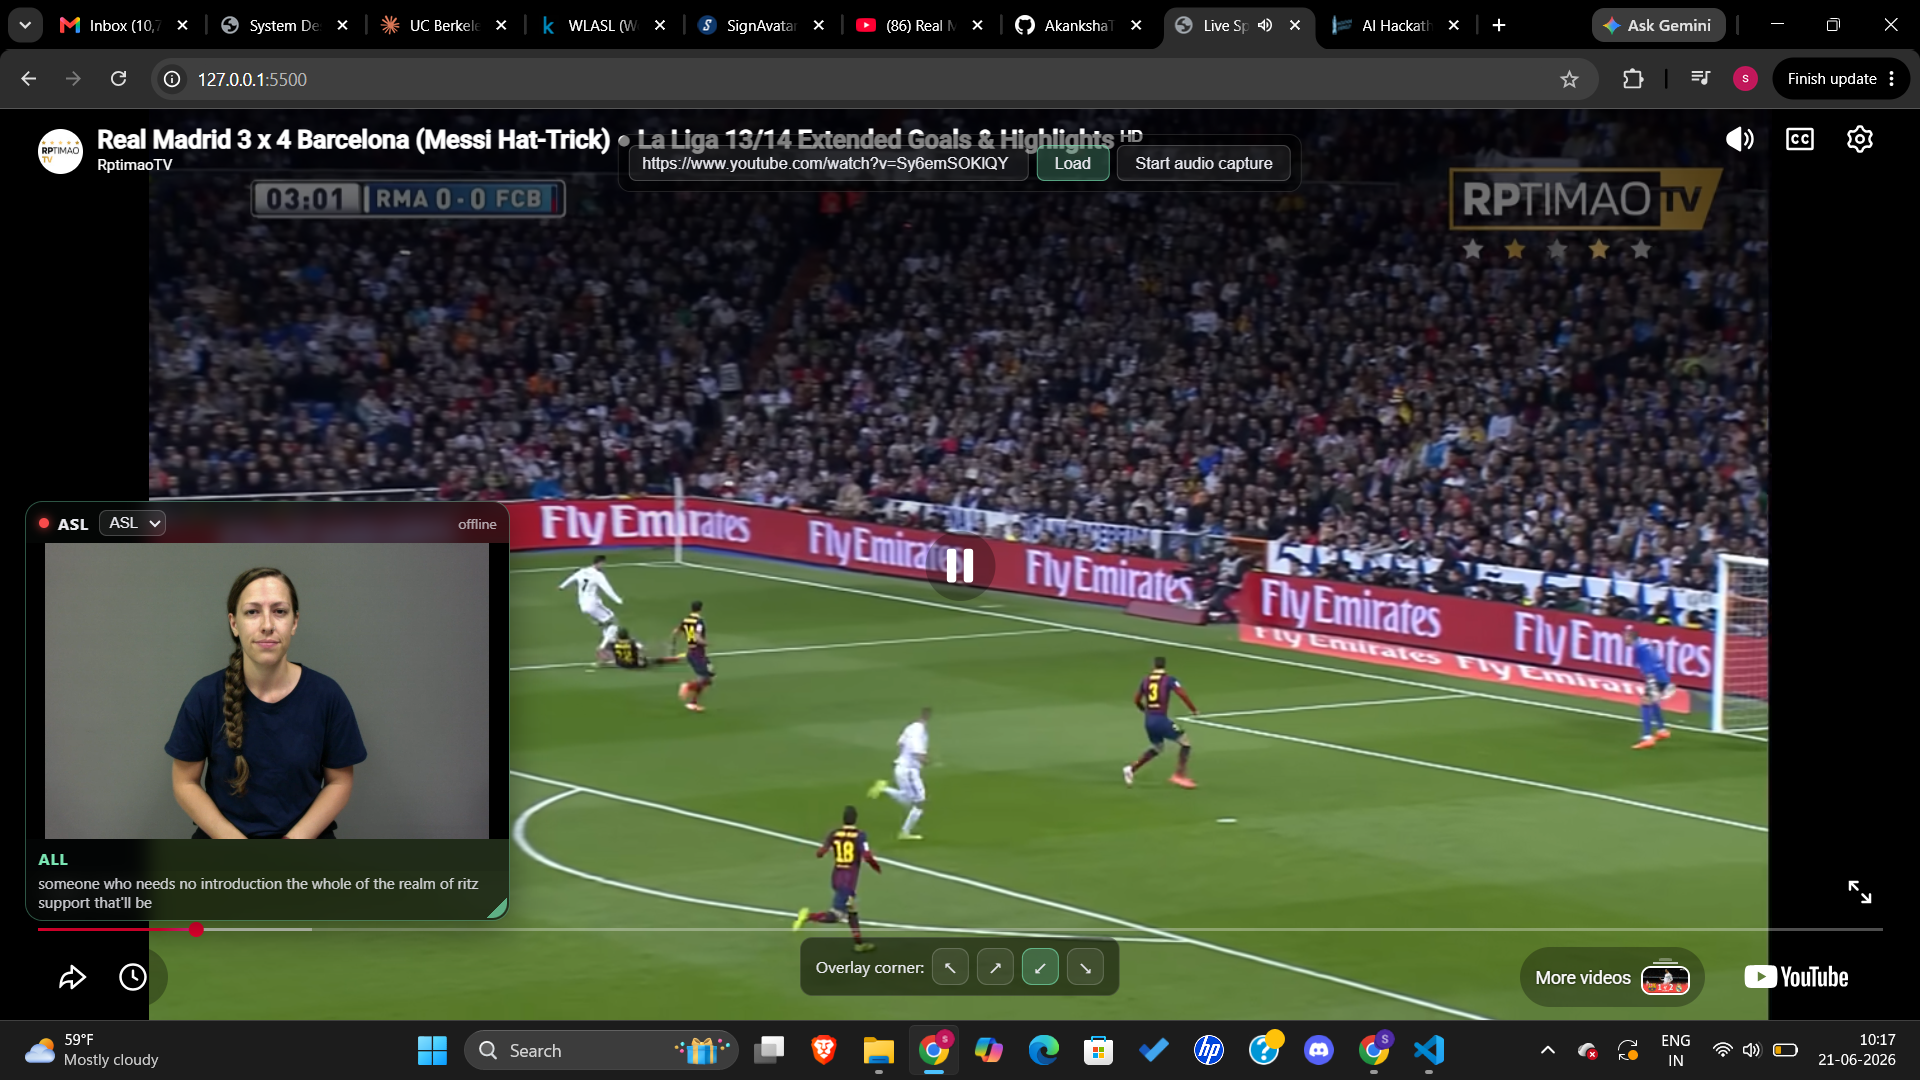The height and width of the screenshot is (1080, 1920).
Task: Mute the YouTube player volume icon
Action: (x=1740, y=139)
